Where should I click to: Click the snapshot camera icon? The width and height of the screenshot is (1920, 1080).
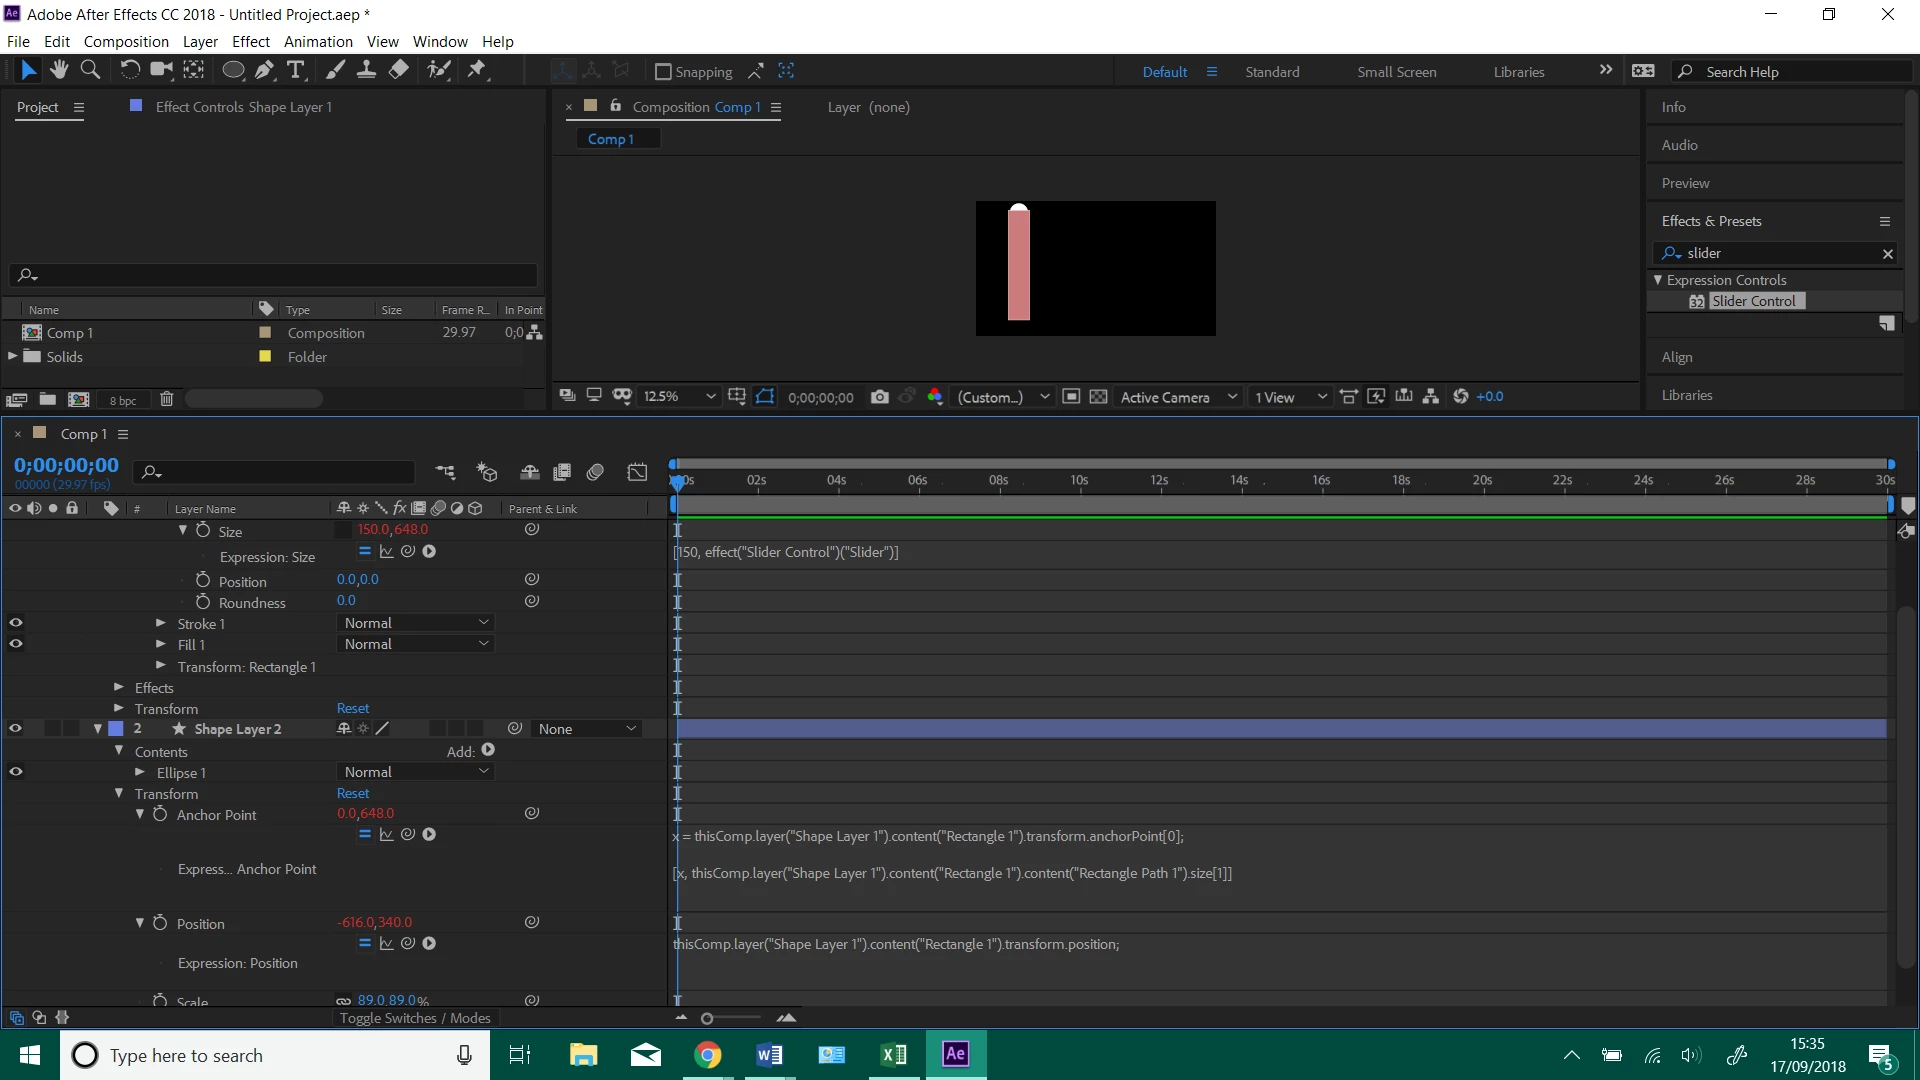point(879,397)
